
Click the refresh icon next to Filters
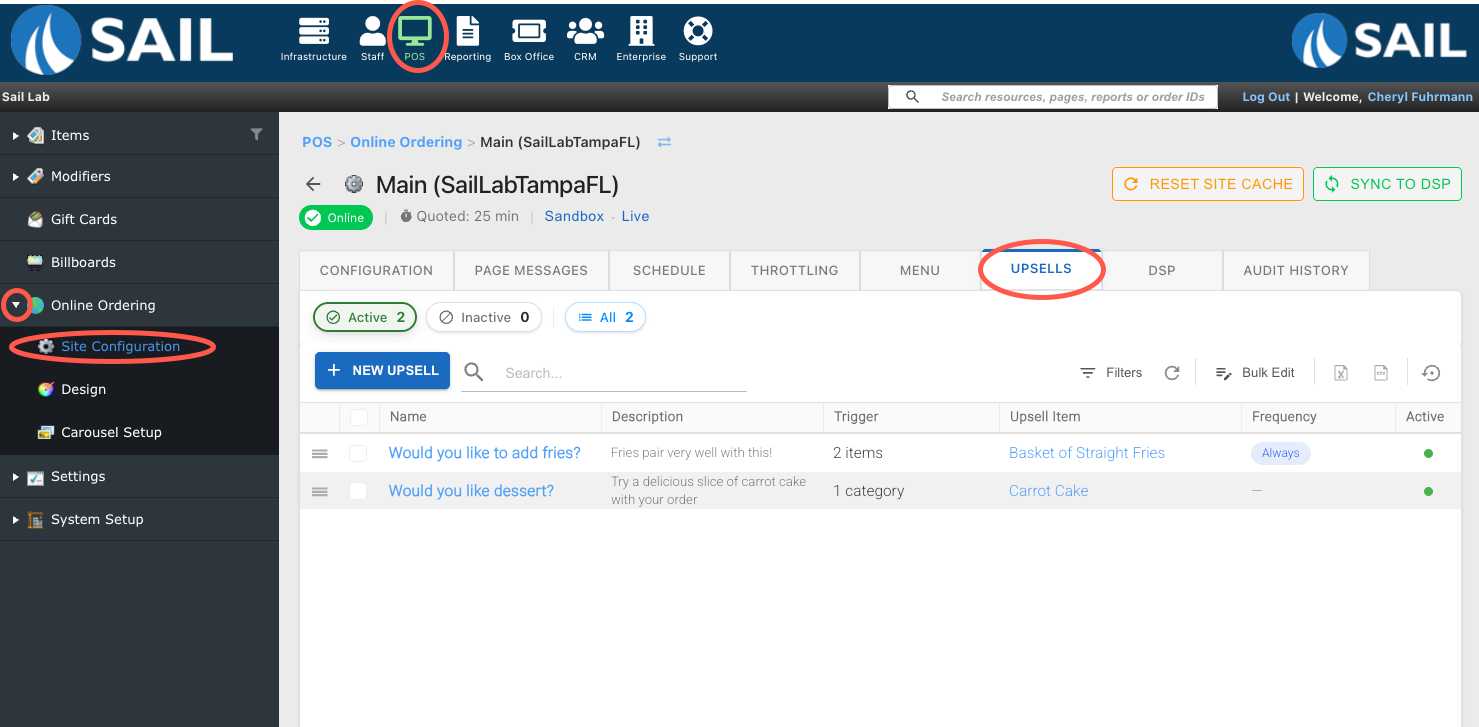coord(1172,373)
